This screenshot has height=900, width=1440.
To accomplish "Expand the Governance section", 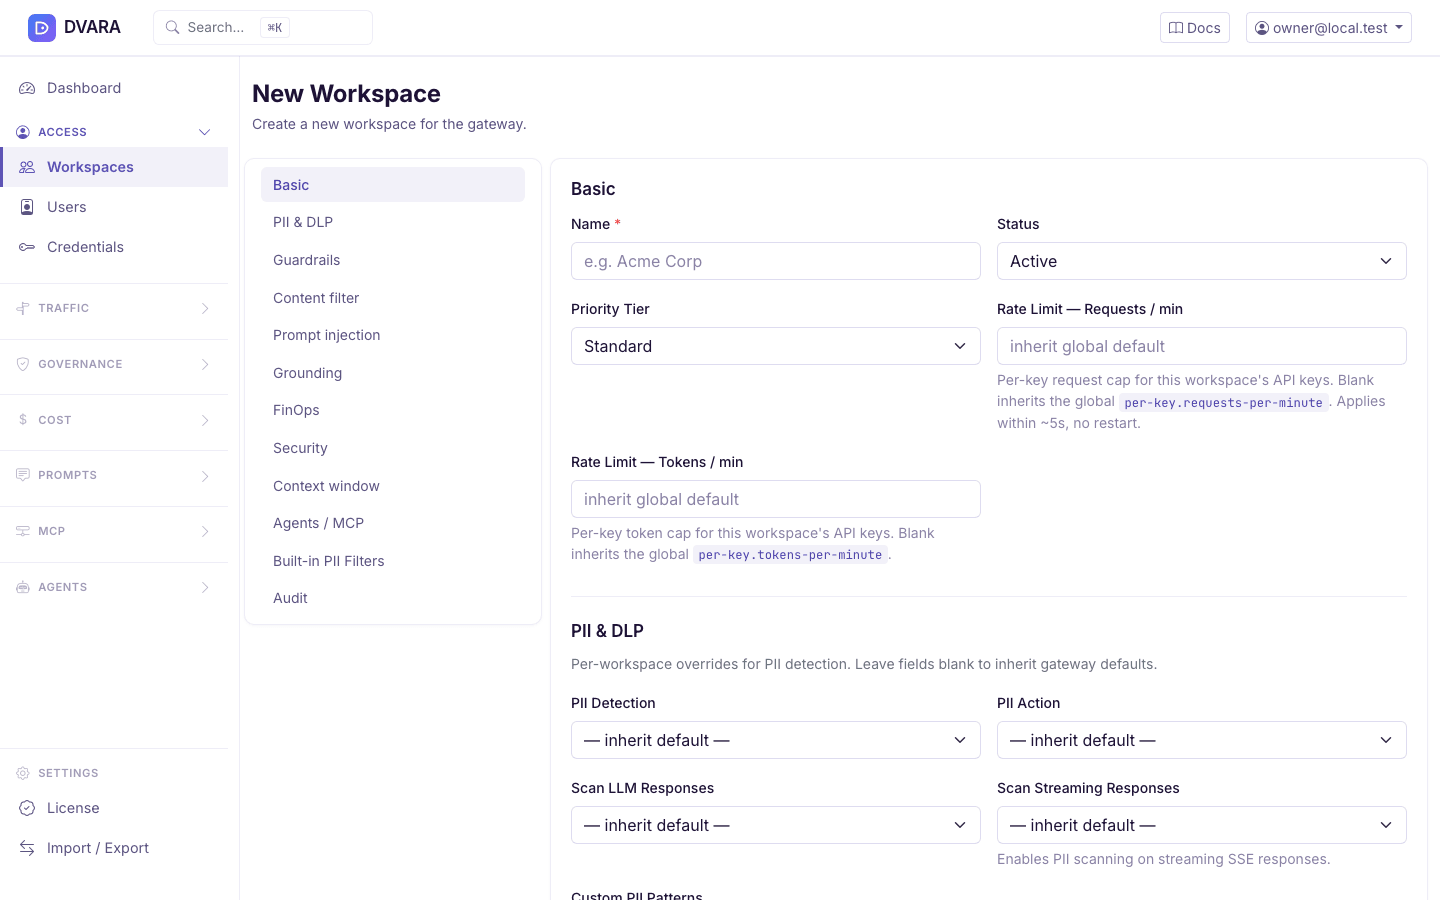I will [114, 364].
